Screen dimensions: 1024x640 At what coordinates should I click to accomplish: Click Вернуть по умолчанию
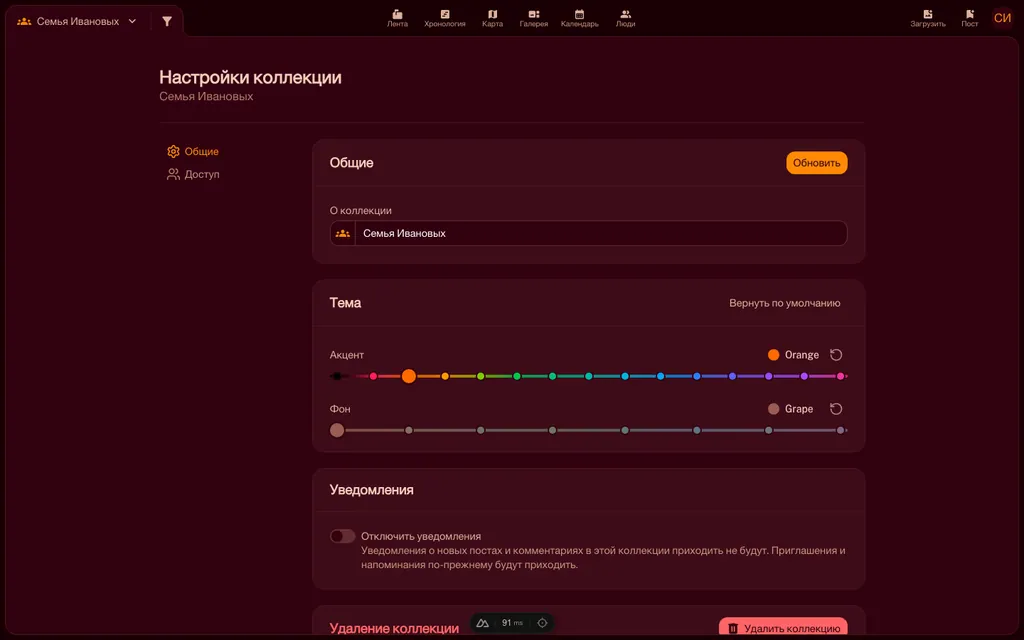coord(784,303)
